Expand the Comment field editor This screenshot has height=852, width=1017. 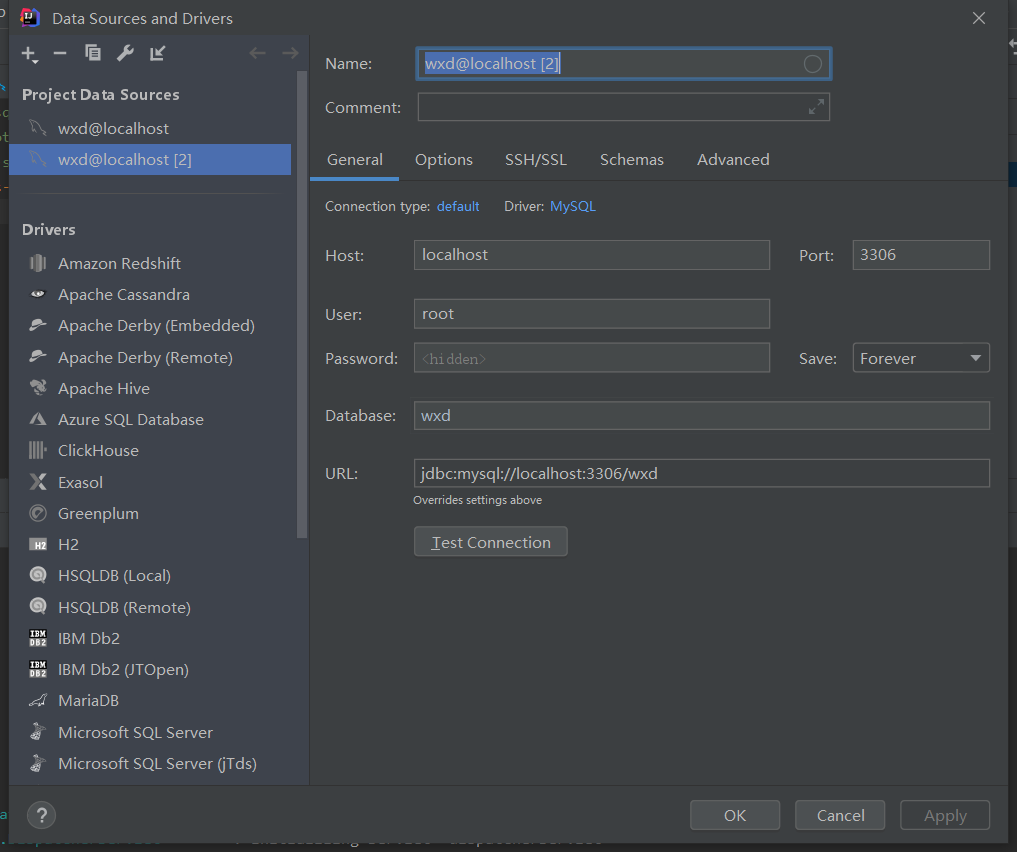click(816, 107)
